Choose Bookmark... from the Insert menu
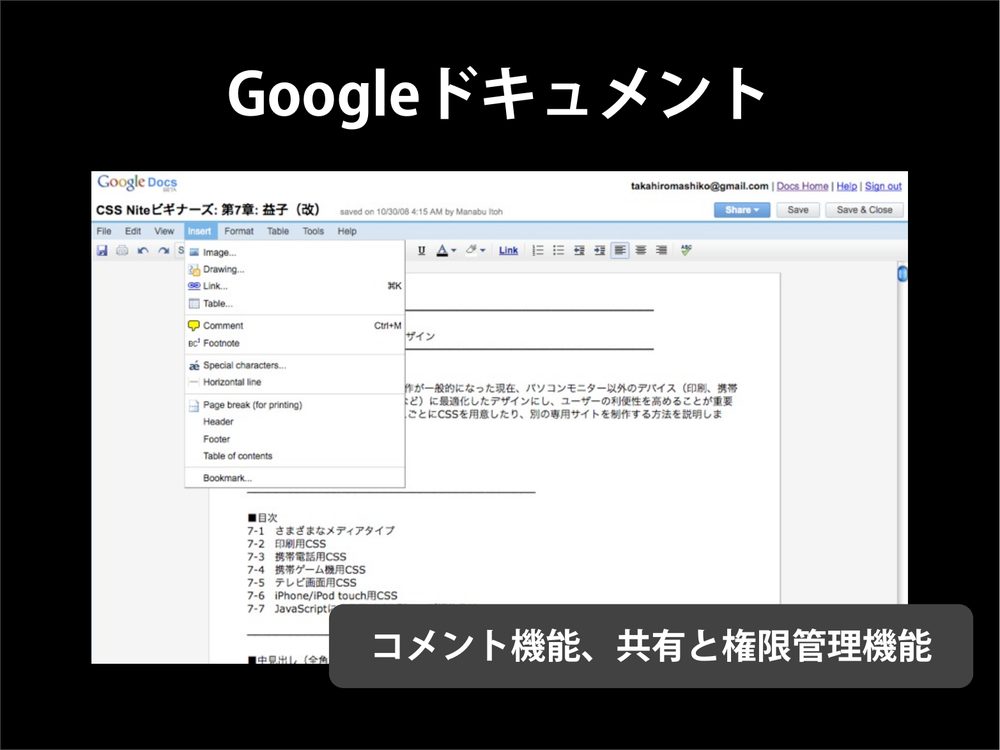 295,478
